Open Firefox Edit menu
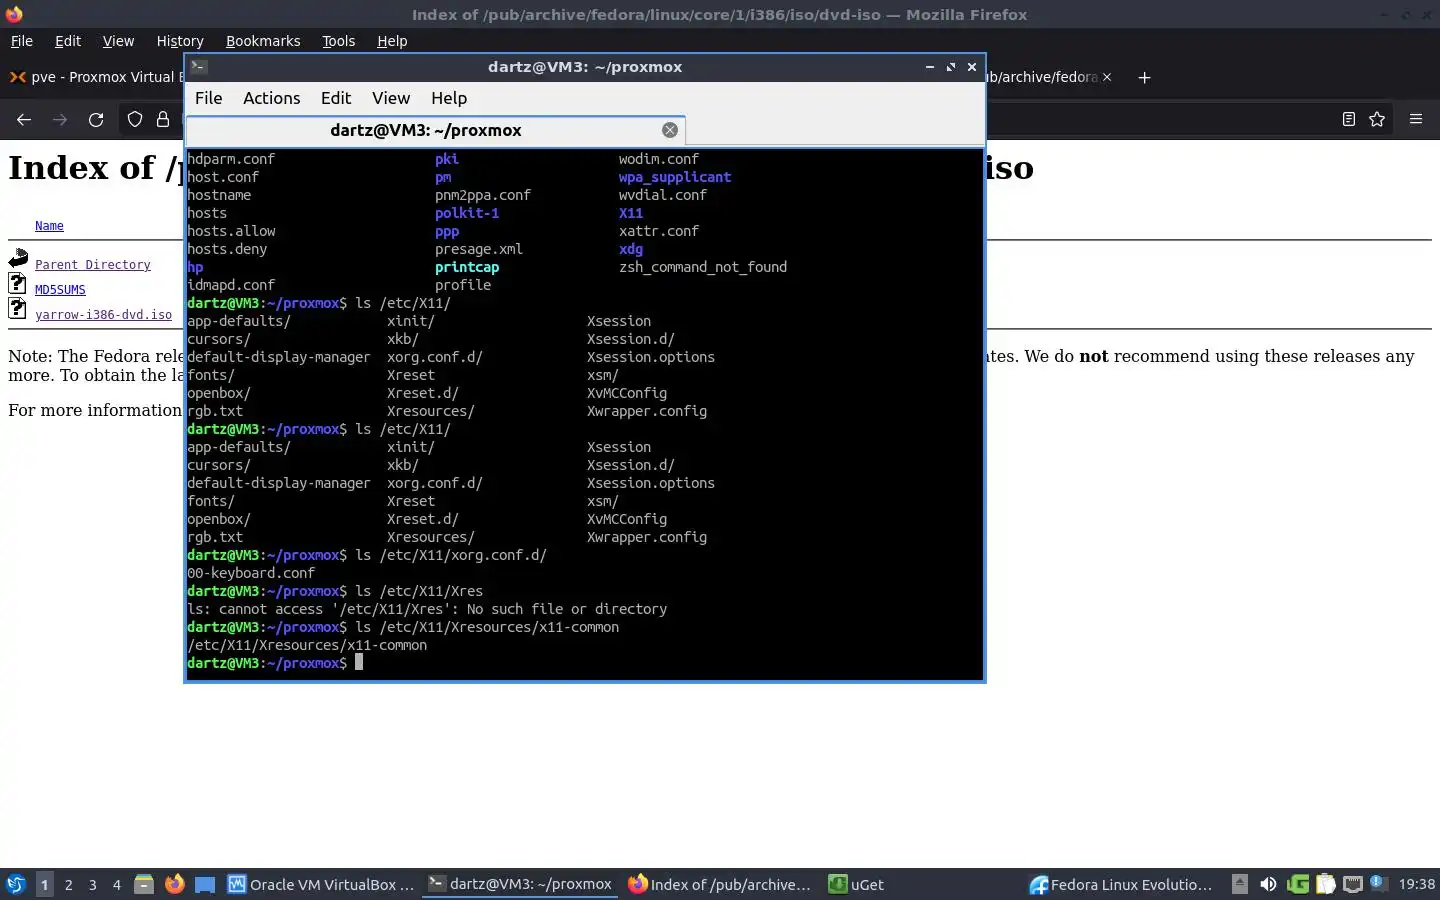The image size is (1440, 900). pos(68,41)
